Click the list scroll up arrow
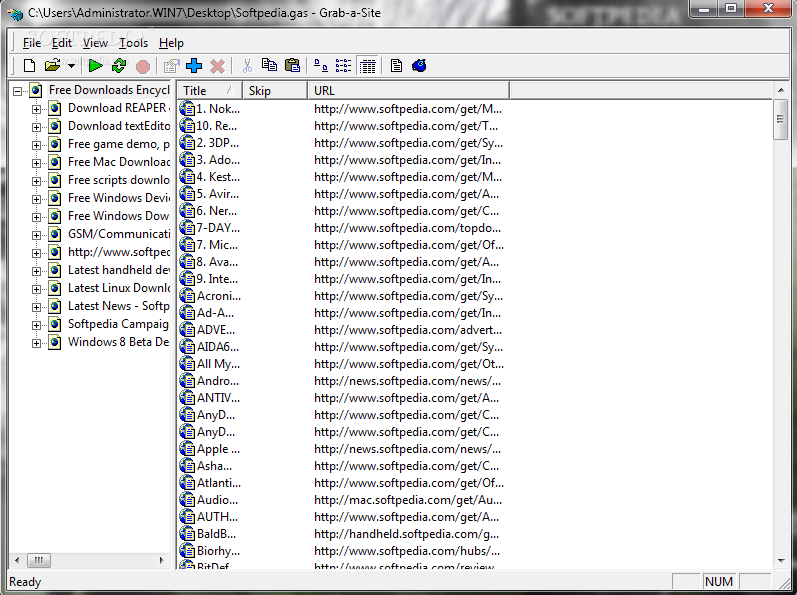Image resolution: width=797 pixels, height=595 pixels. pyautogui.click(x=780, y=90)
